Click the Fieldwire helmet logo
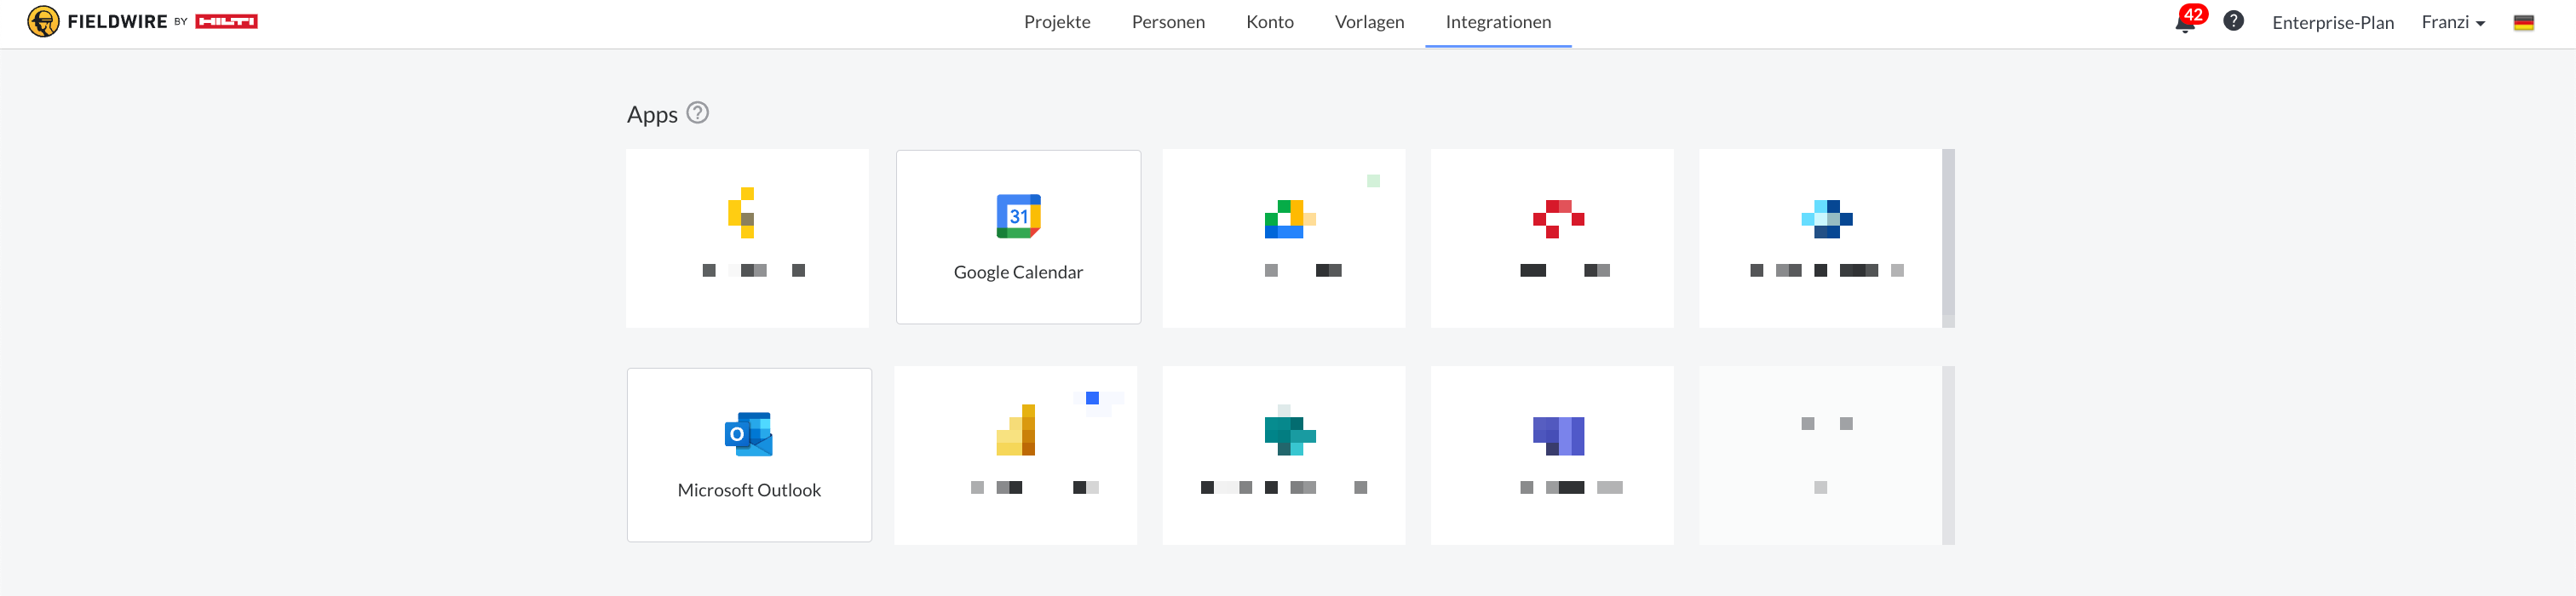 (x=43, y=21)
